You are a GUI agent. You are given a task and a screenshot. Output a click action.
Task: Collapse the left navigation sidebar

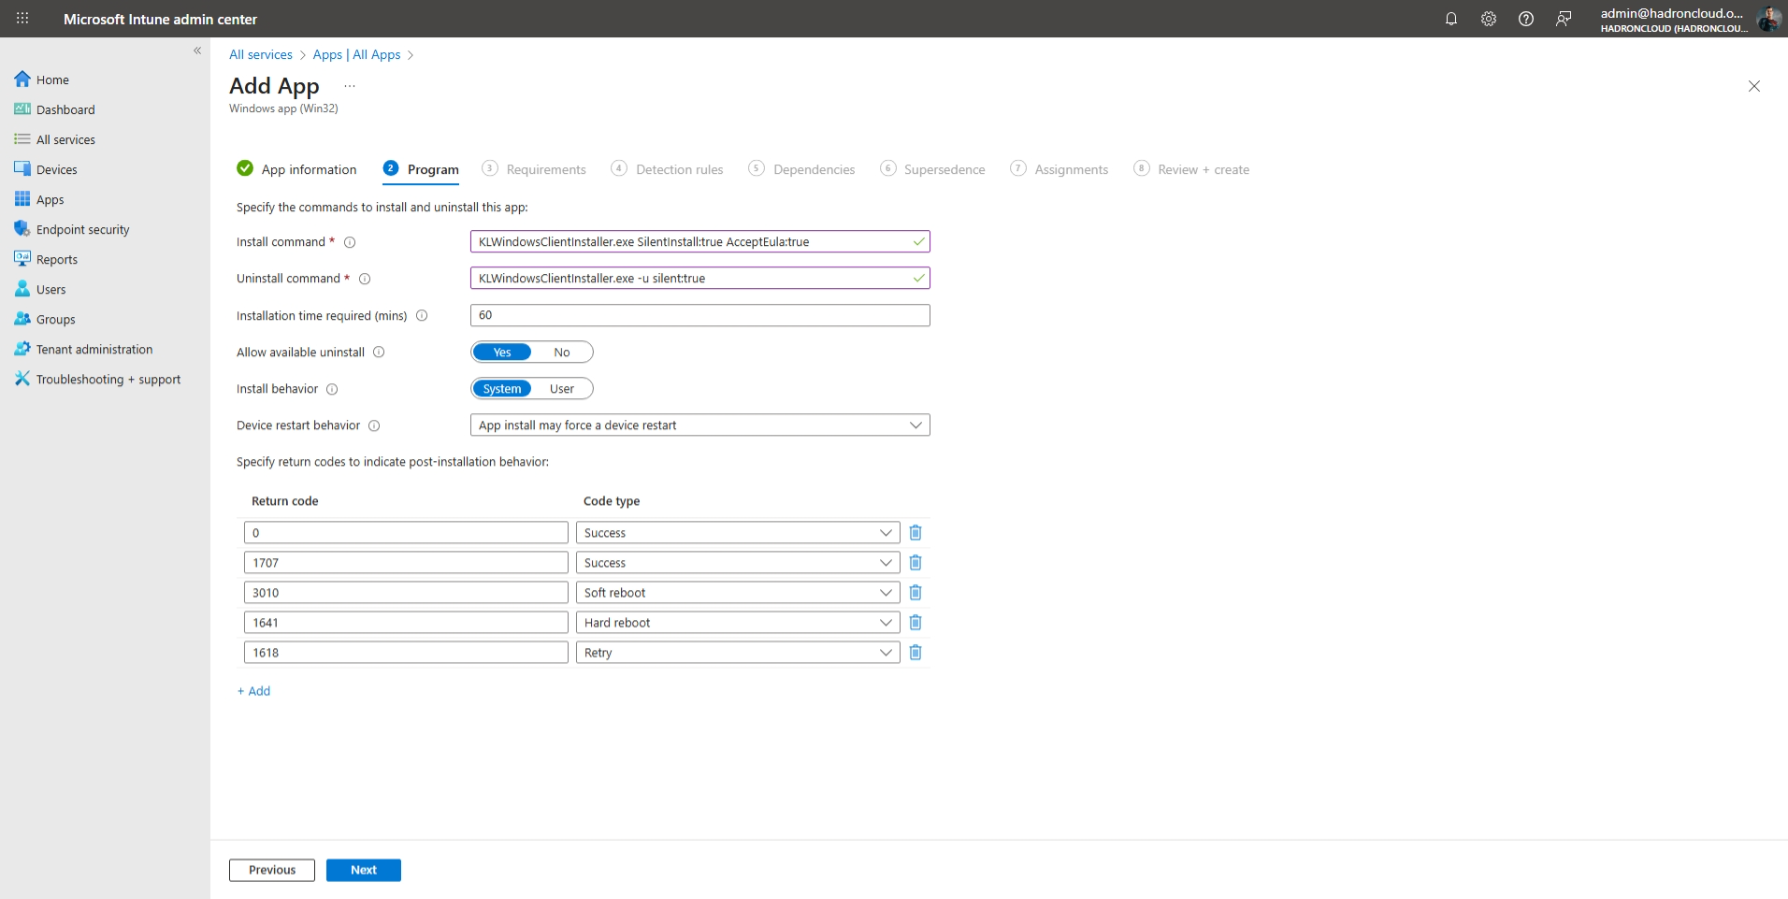point(197,50)
